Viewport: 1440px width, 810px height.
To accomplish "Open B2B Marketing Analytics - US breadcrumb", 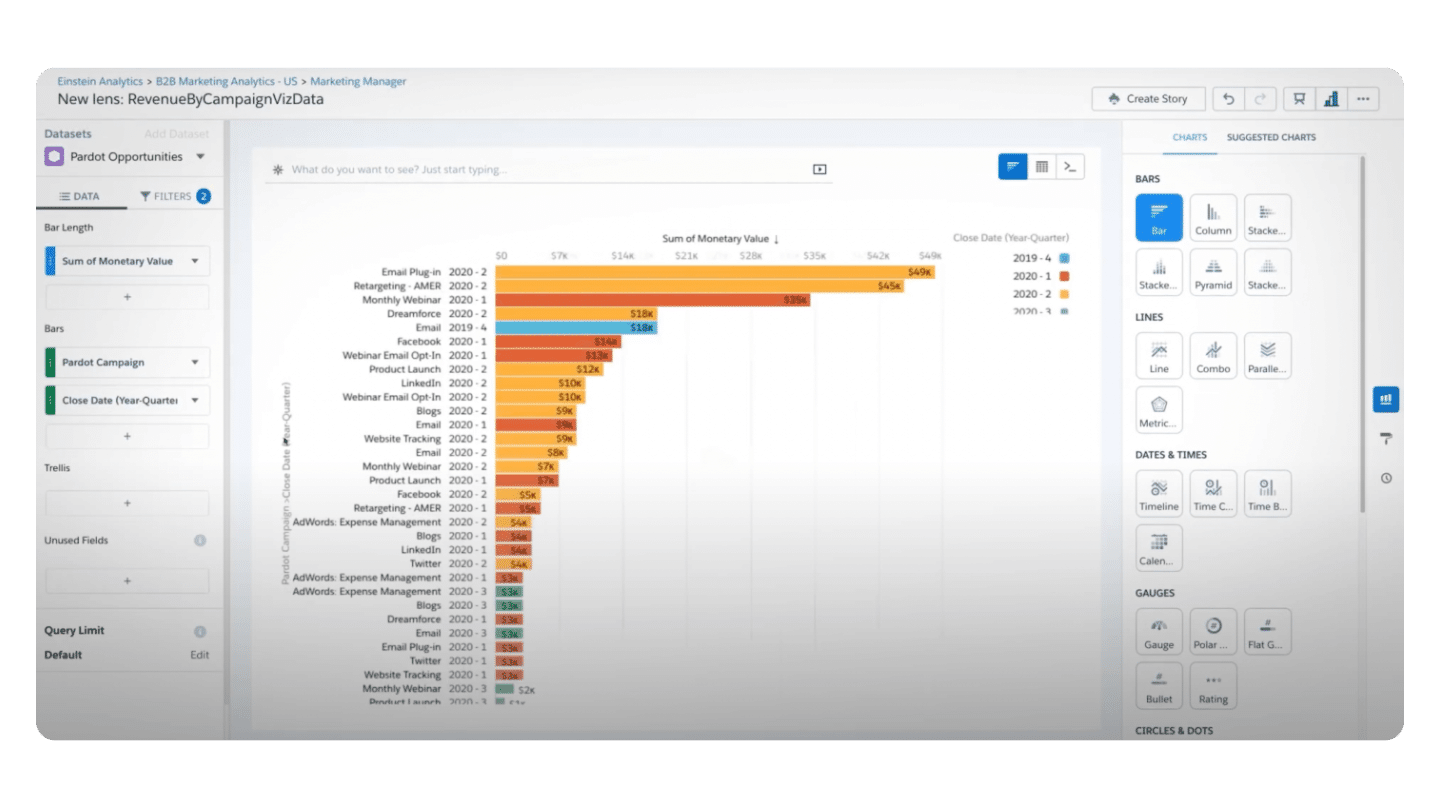I will pos(227,82).
